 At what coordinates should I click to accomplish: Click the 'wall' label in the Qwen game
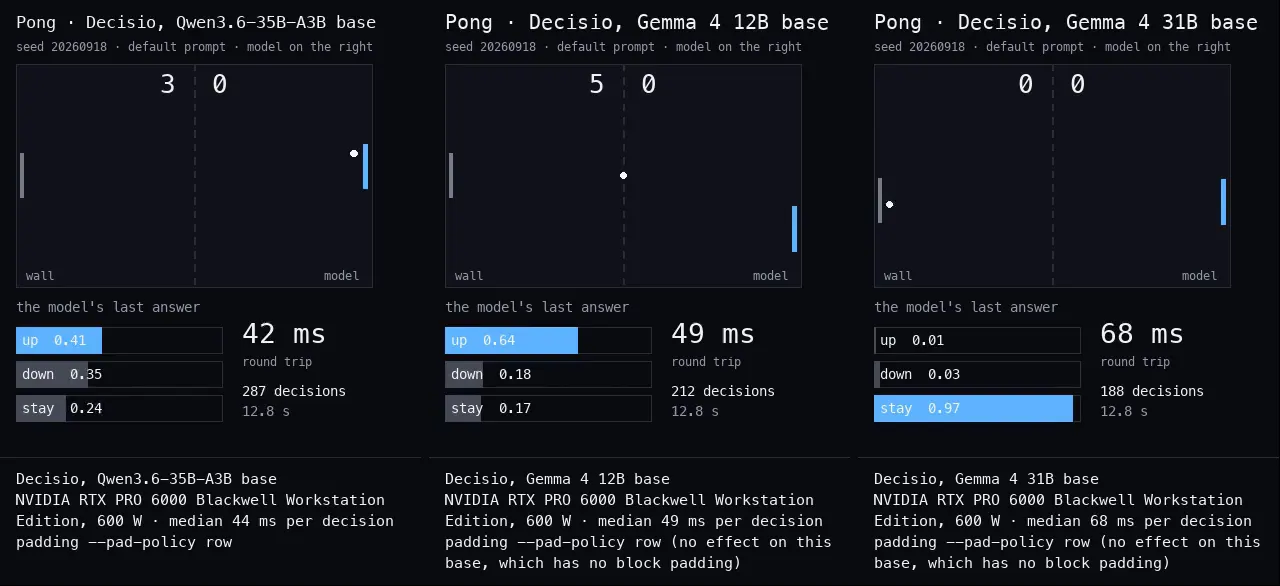pyautogui.click(x=40, y=276)
